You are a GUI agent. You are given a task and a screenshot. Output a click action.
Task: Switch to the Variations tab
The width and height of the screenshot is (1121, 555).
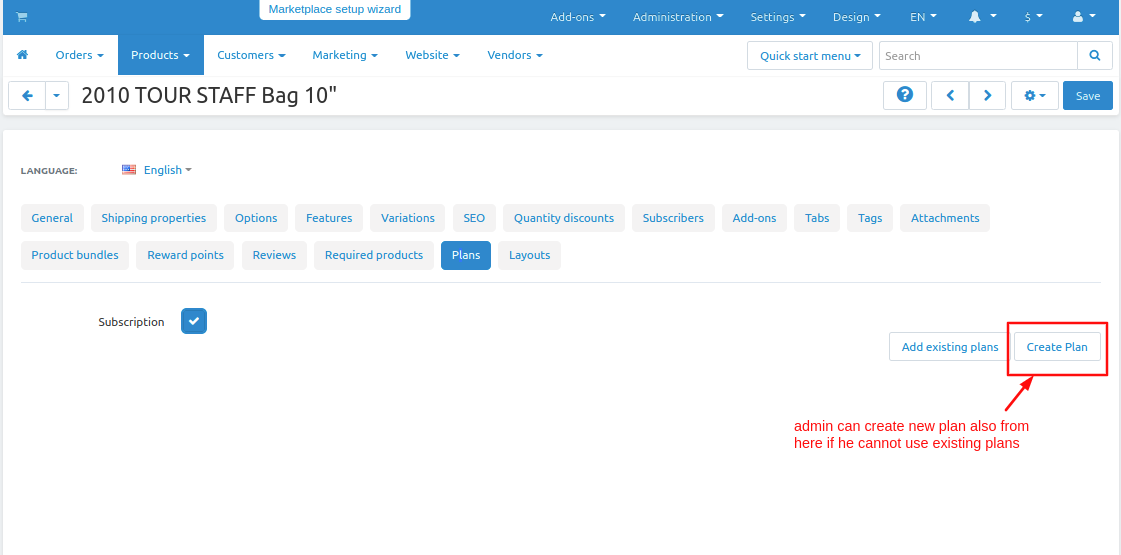pos(408,218)
